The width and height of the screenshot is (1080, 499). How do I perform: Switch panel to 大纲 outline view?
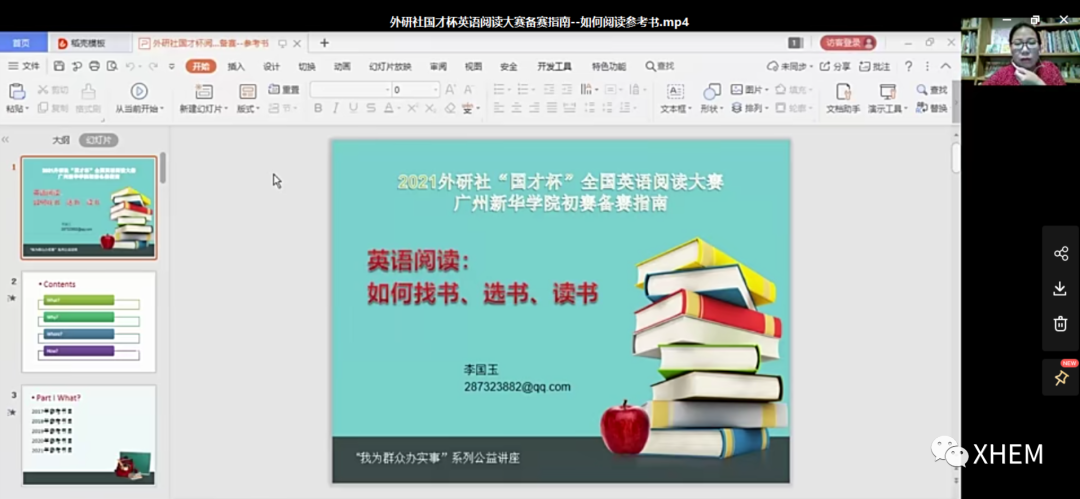coord(61,140)
